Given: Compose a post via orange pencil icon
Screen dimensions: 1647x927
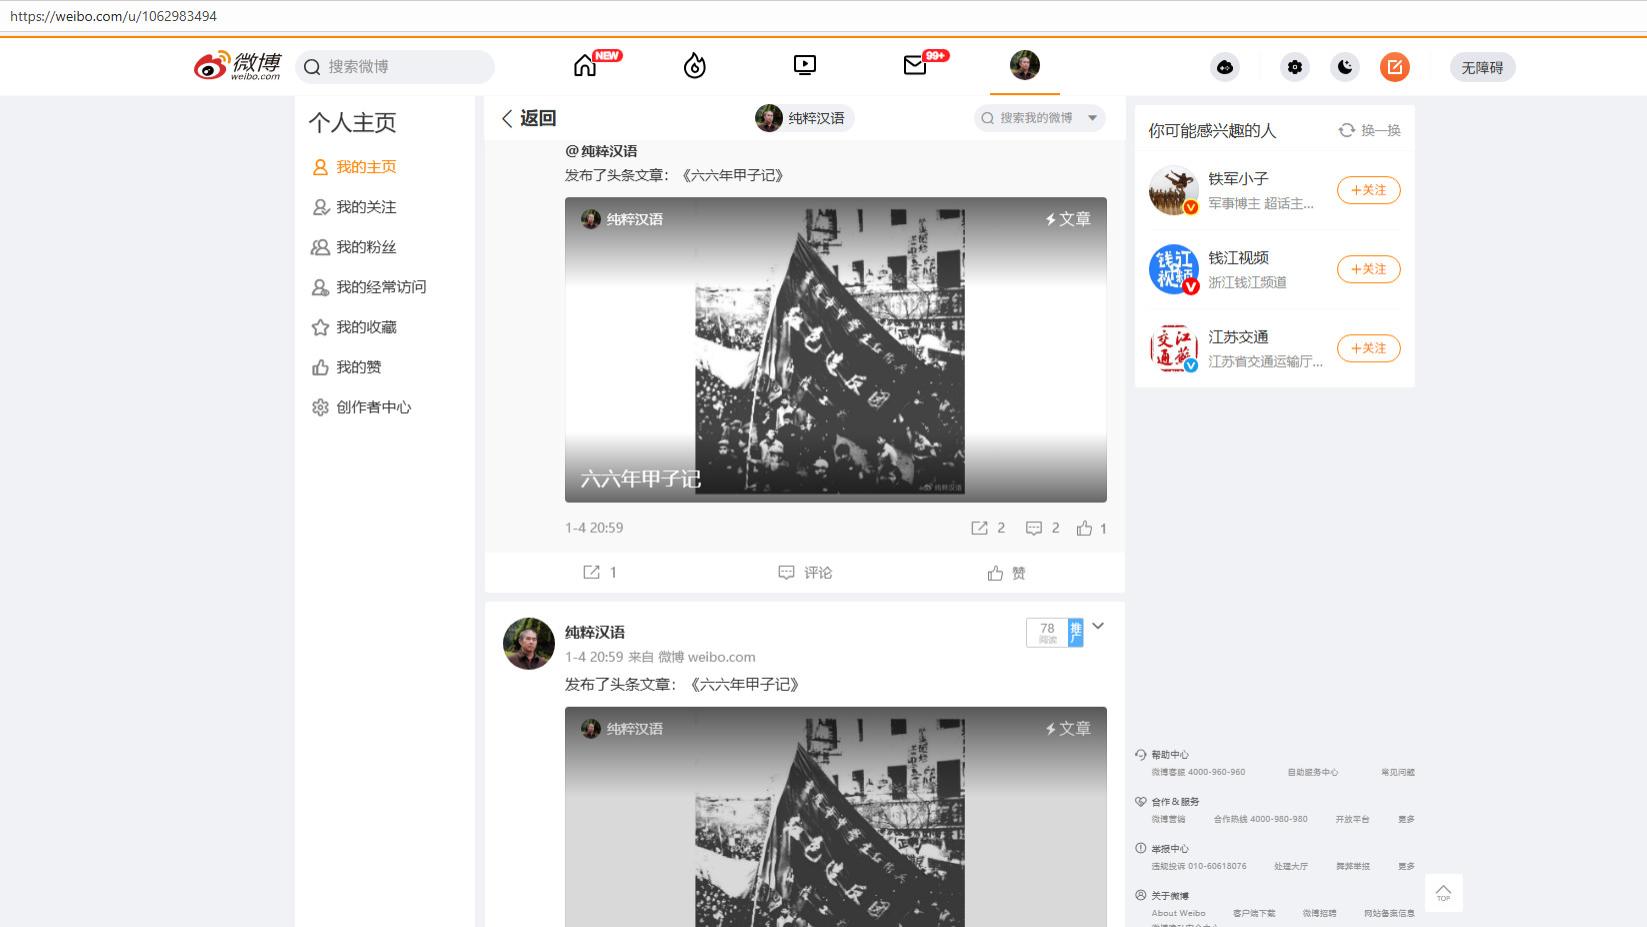Looking at the screenshot, I should click(x=1395, y=66).
